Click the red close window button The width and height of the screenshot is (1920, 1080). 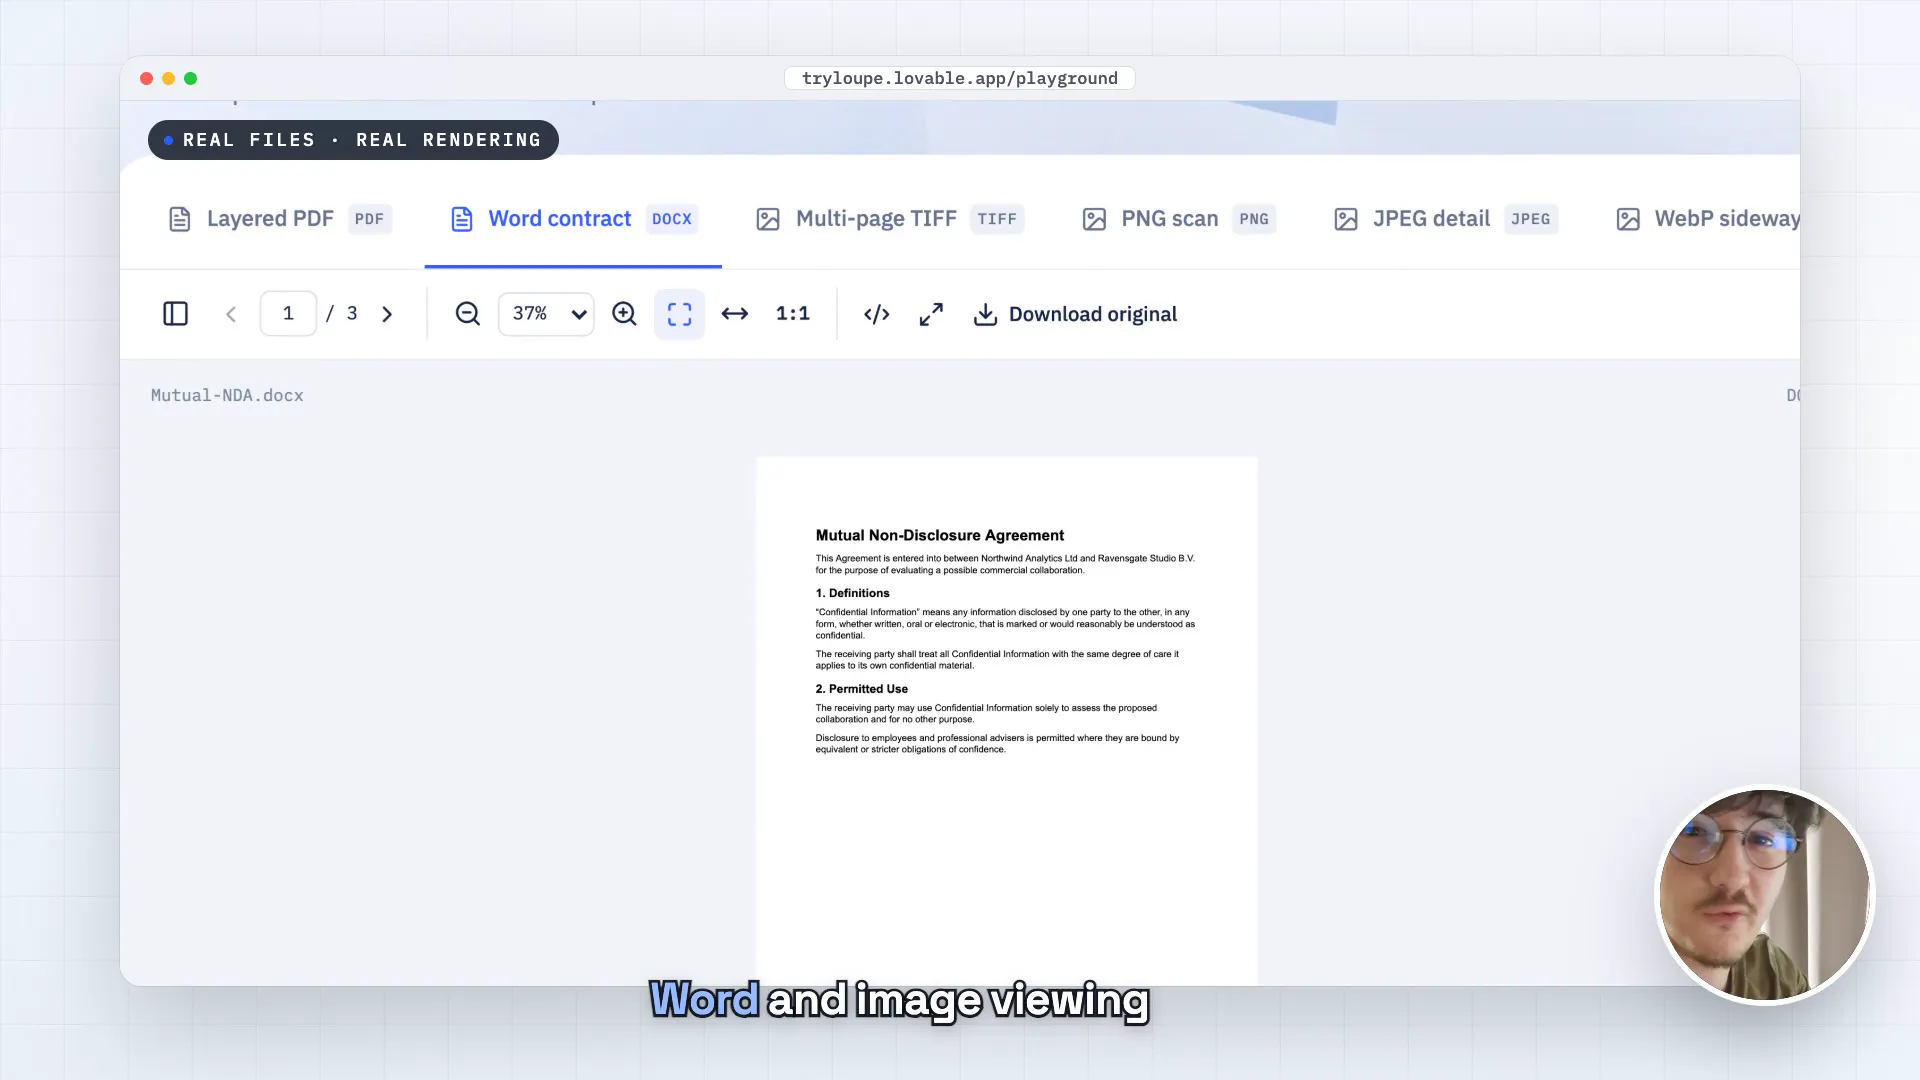(x=146, y=78)
